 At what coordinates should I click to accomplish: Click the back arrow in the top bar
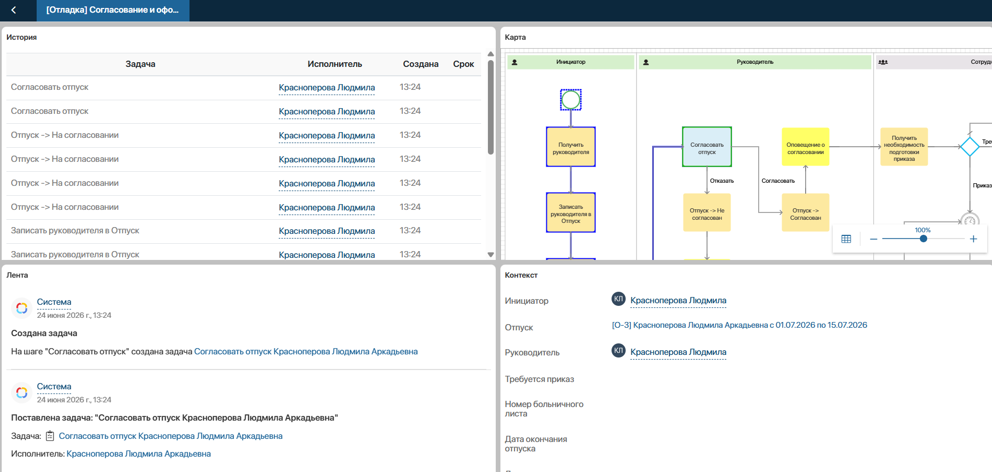[14, 10]
